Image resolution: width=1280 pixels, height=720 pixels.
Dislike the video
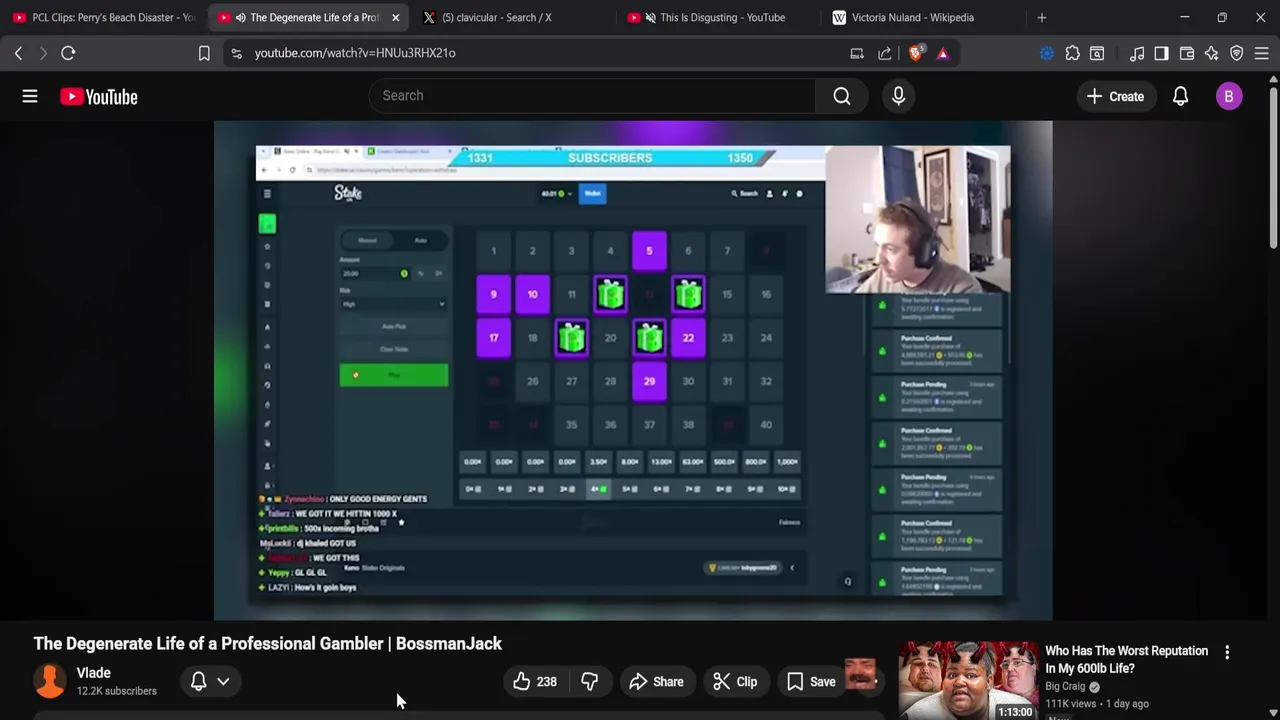[590, 682]
